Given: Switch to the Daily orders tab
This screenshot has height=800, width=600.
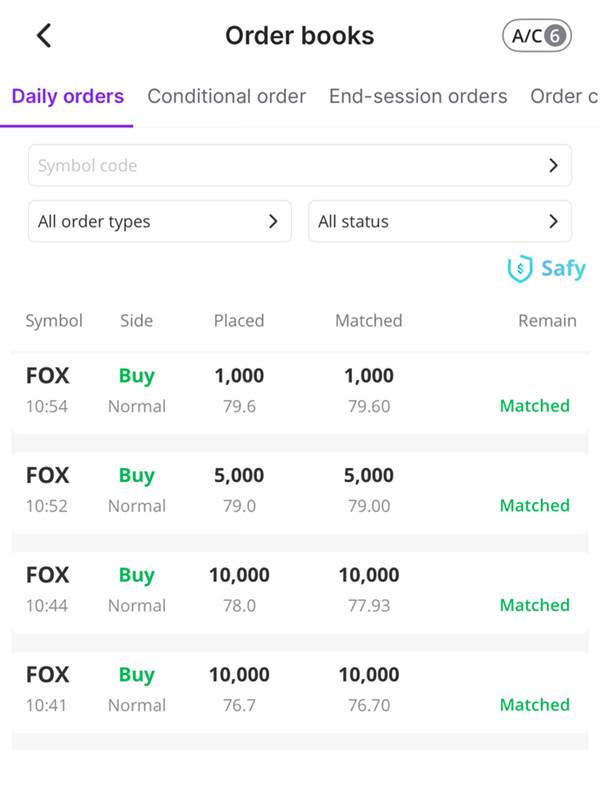Looking at the screenshot, I should (x=68, y=97).
